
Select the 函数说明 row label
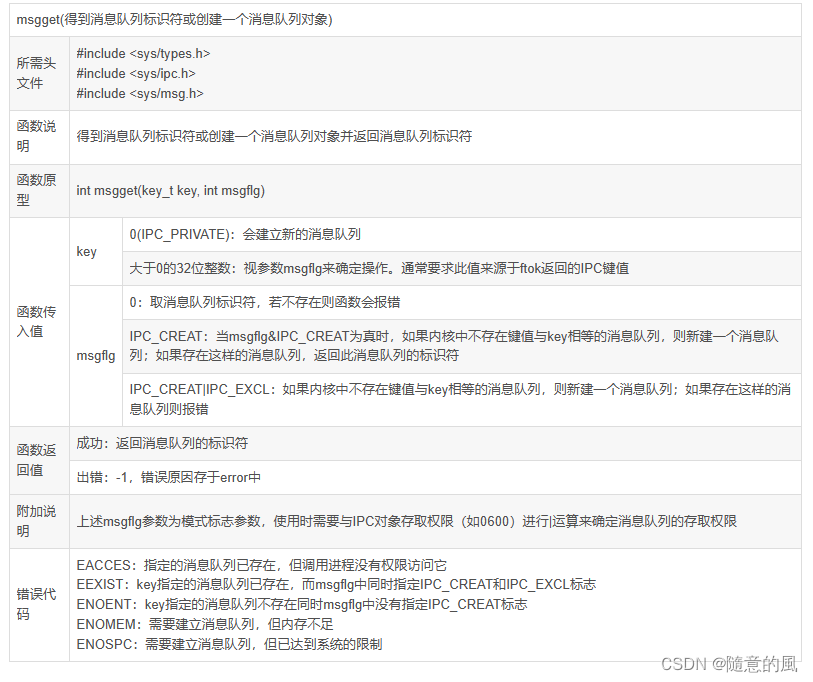click(x=38, y=136)
